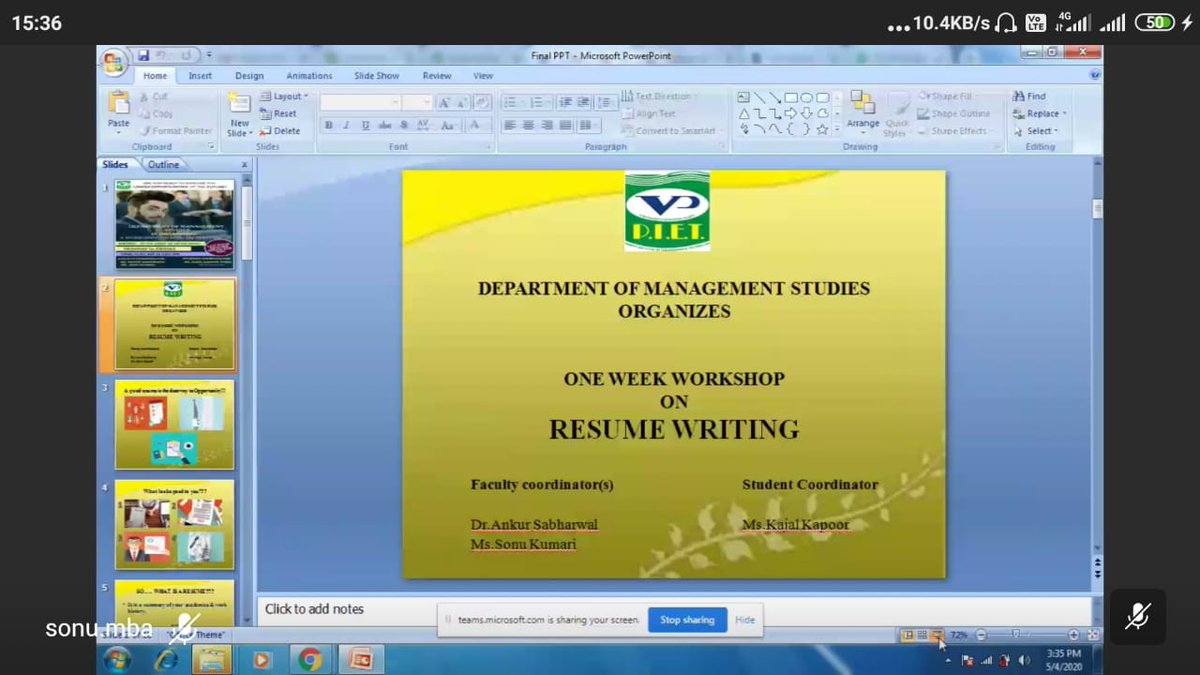Zoom out with the minus button
The height and width of the screenshot is (675, 1200).
tap(981, 635)
